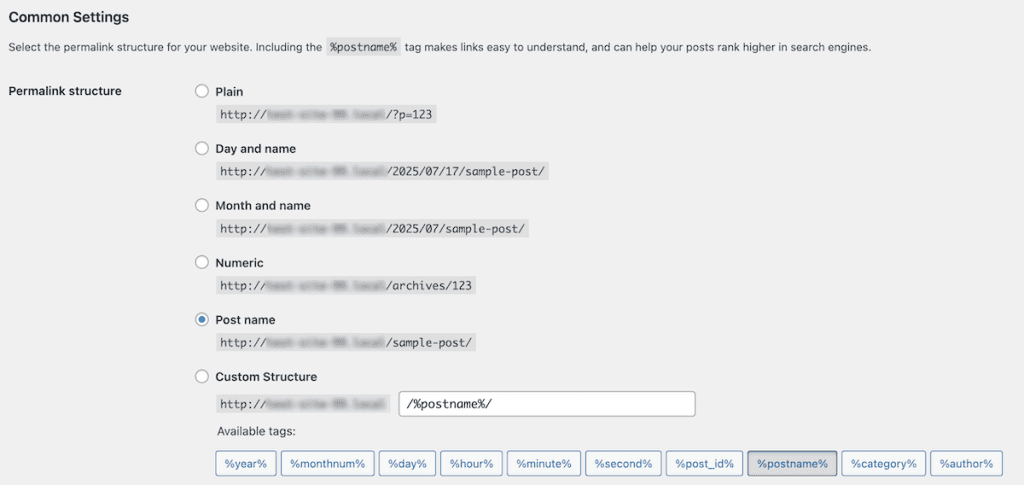Choose the Custom Structure radio option
Screen dimensions: 1024x485
(x=202, y=377)
